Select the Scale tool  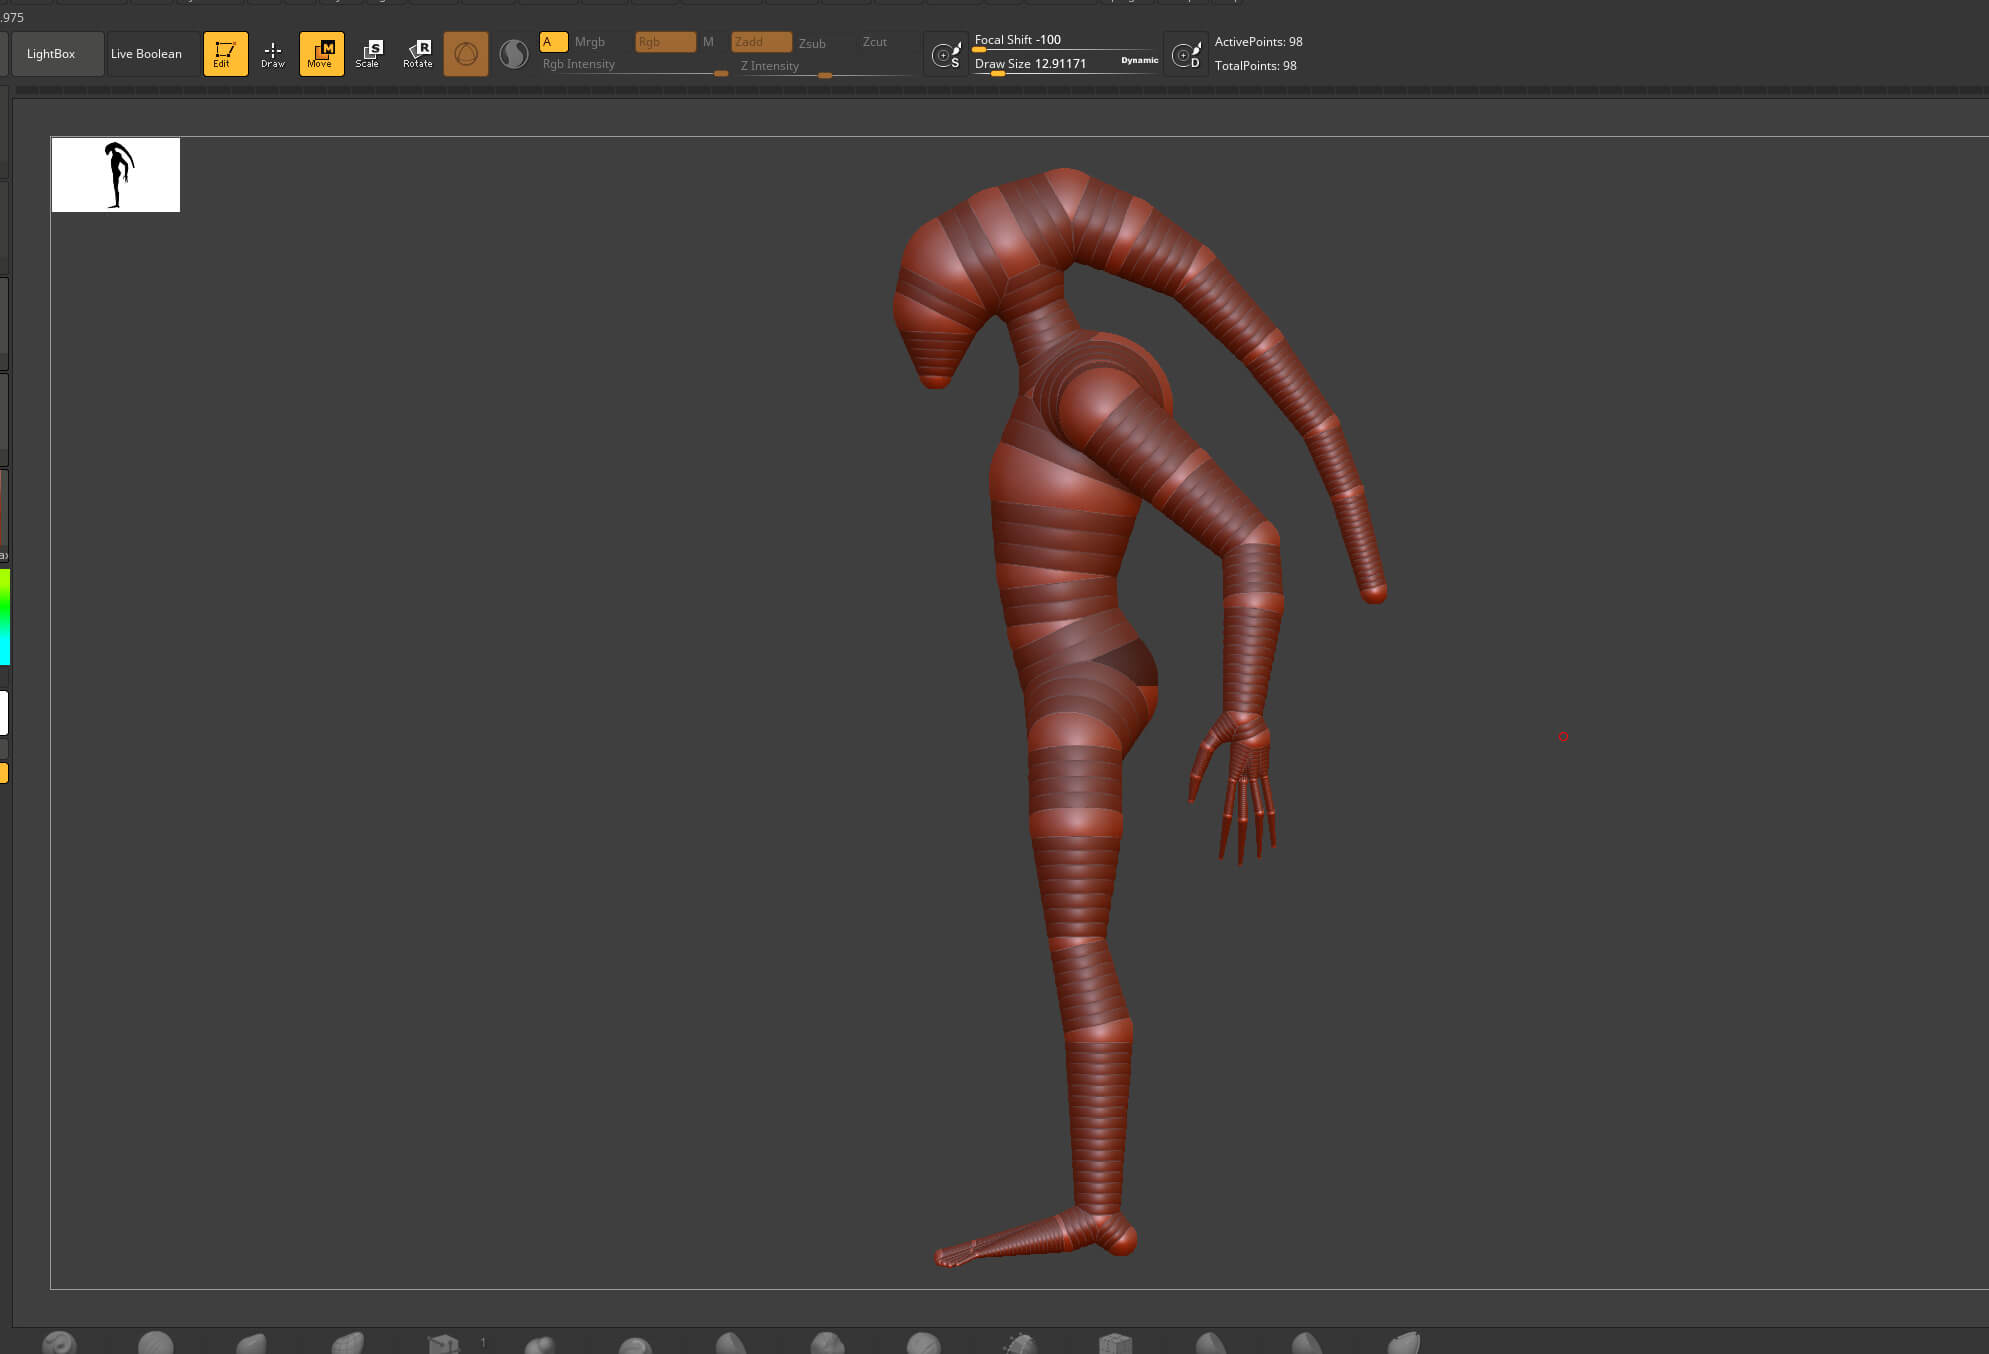tap(368, 54)
